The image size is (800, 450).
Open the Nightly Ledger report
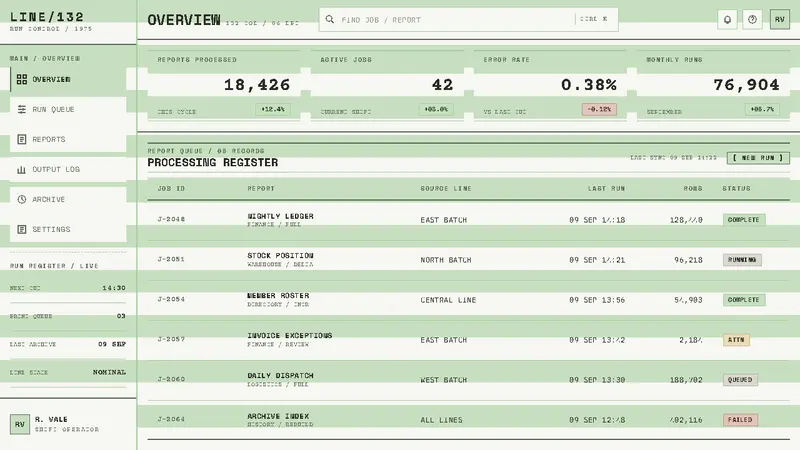pos(280,216)
